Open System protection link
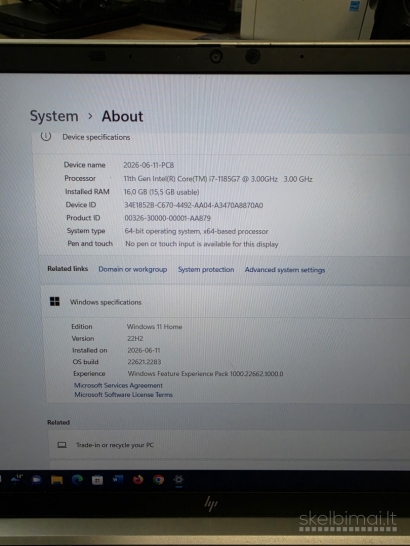This screenshot has width=410, height=546. tap(206, 270)
